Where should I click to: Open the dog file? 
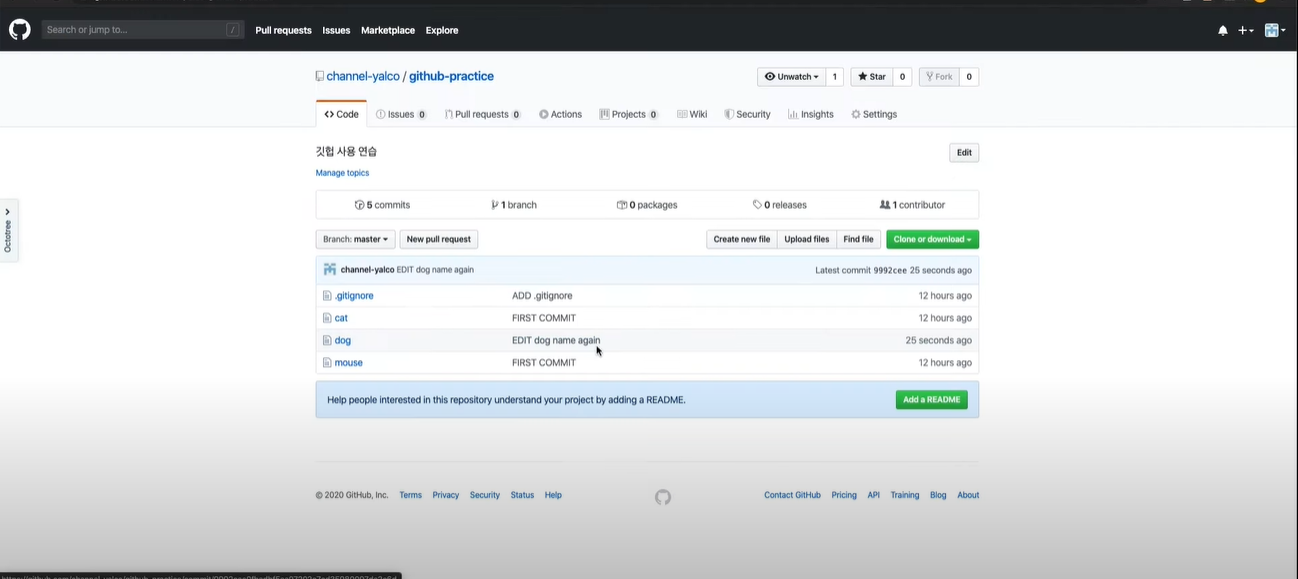[342, 341]
